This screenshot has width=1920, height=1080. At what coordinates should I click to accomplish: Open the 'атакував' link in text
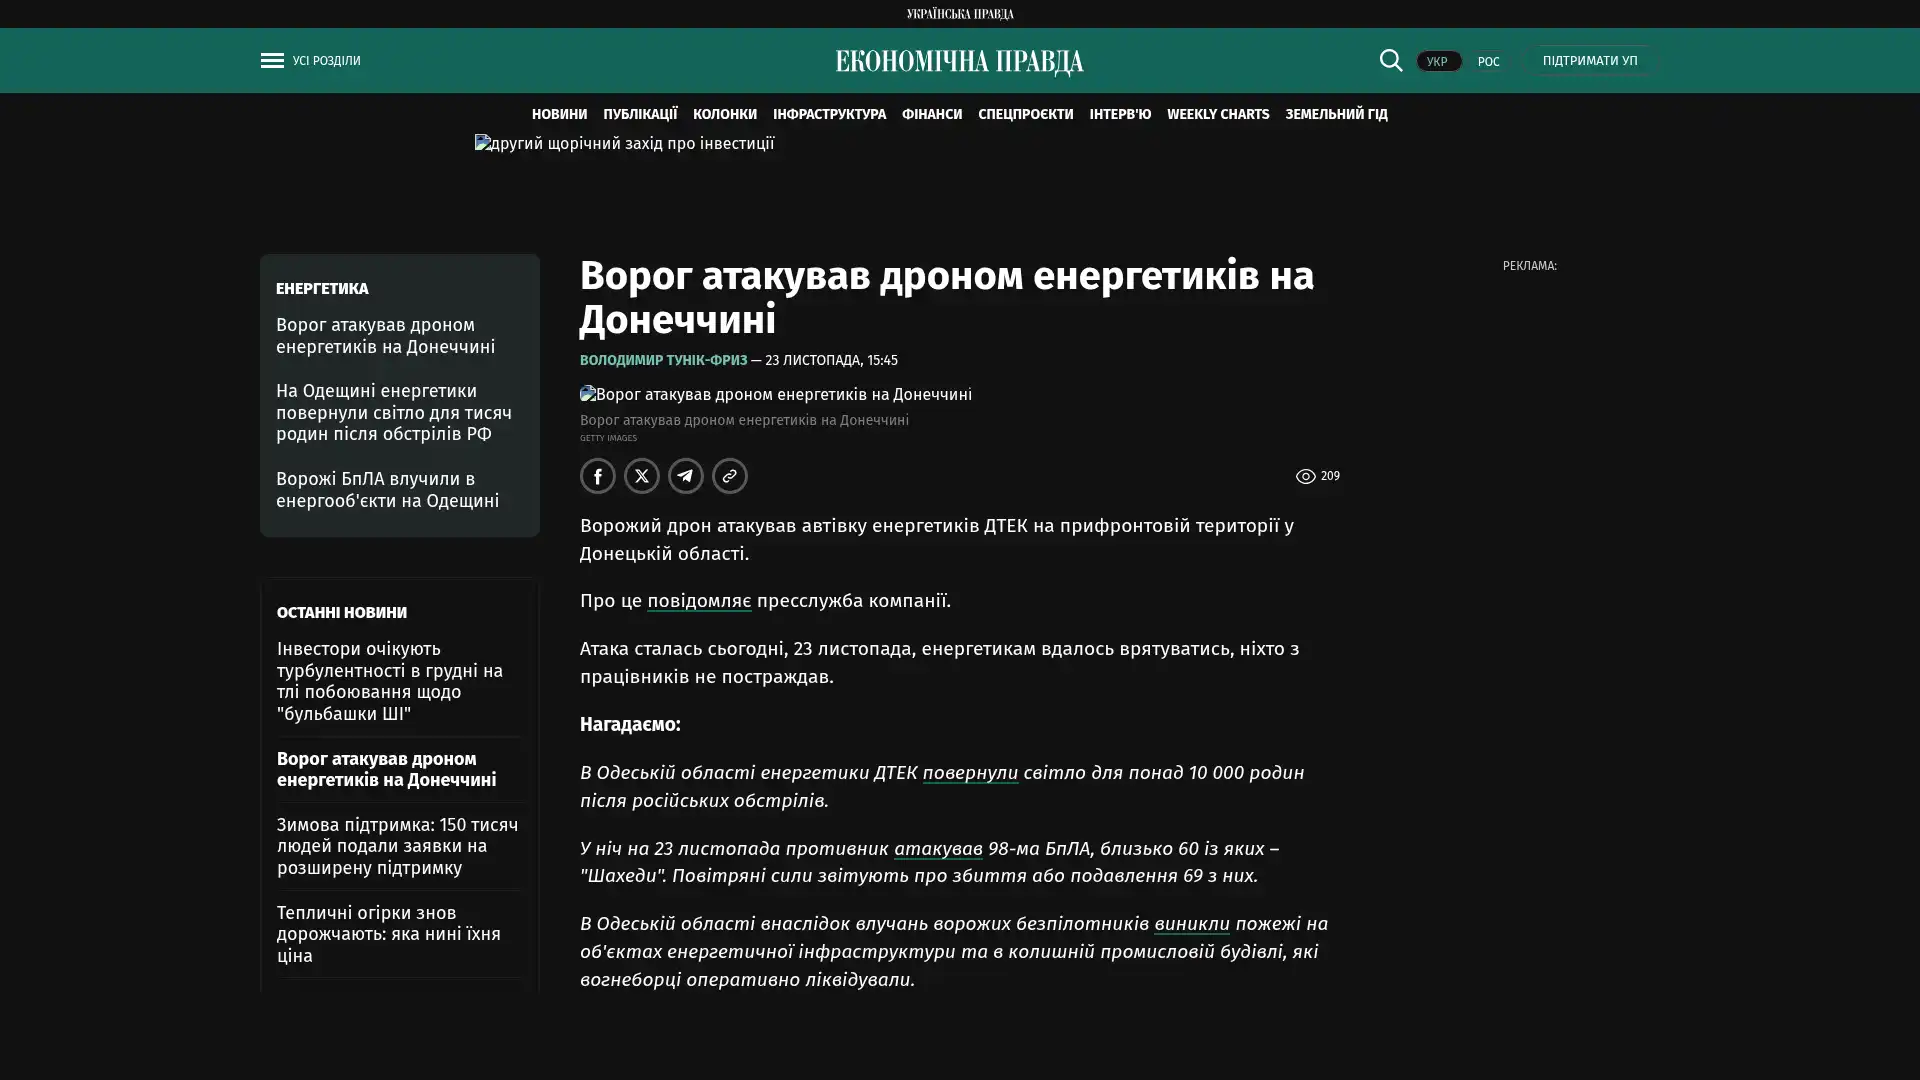937,849
